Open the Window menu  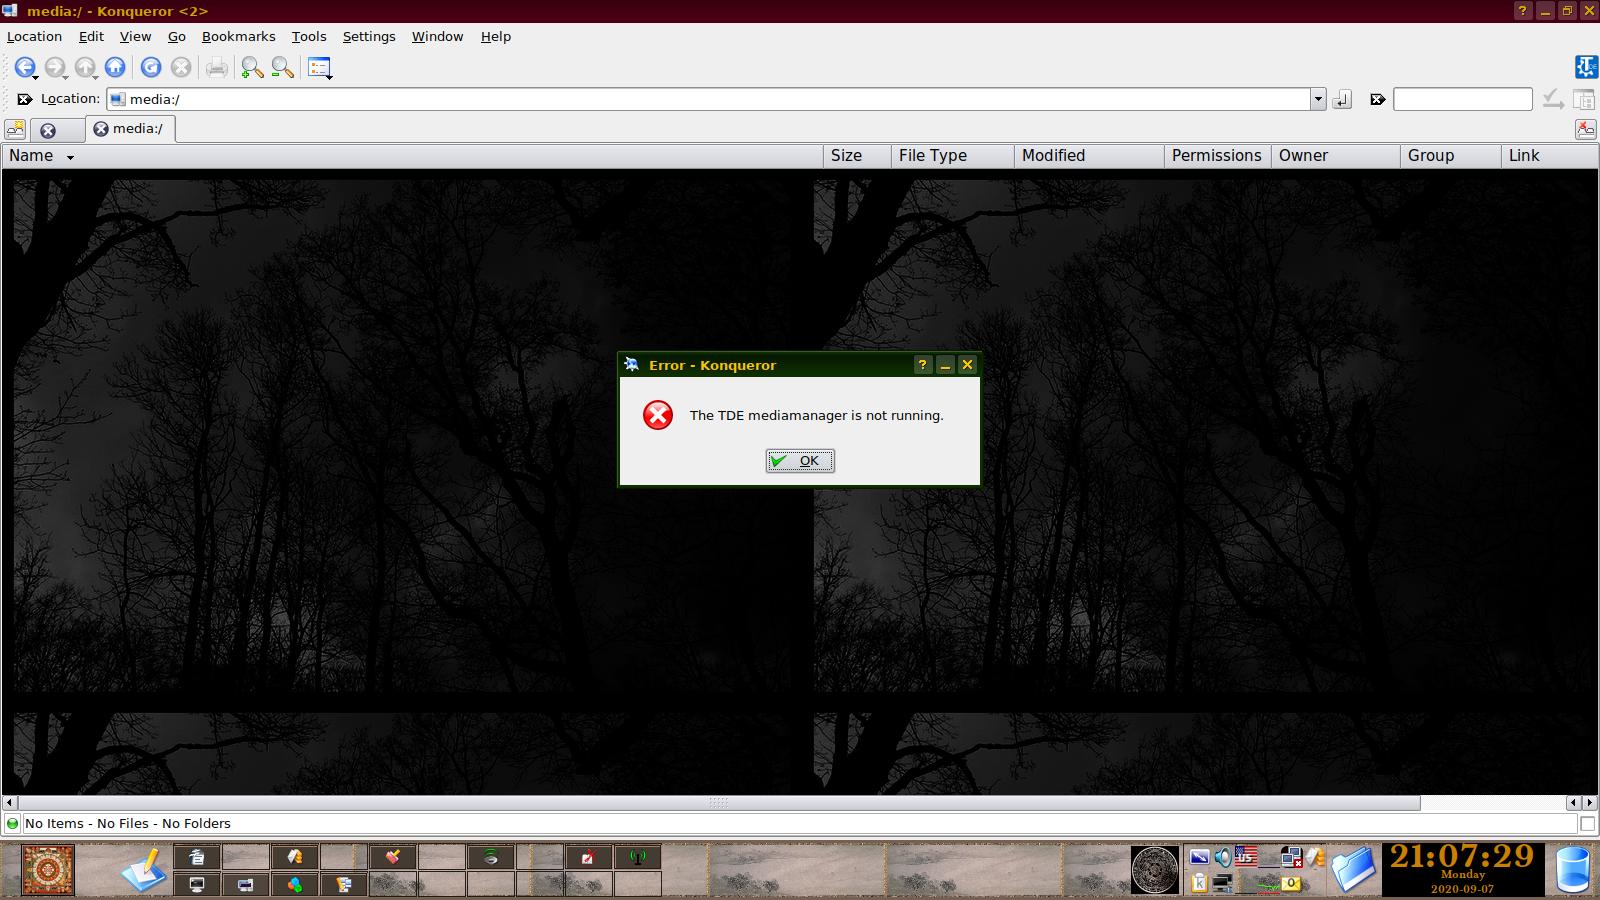[x=437, y=36]
